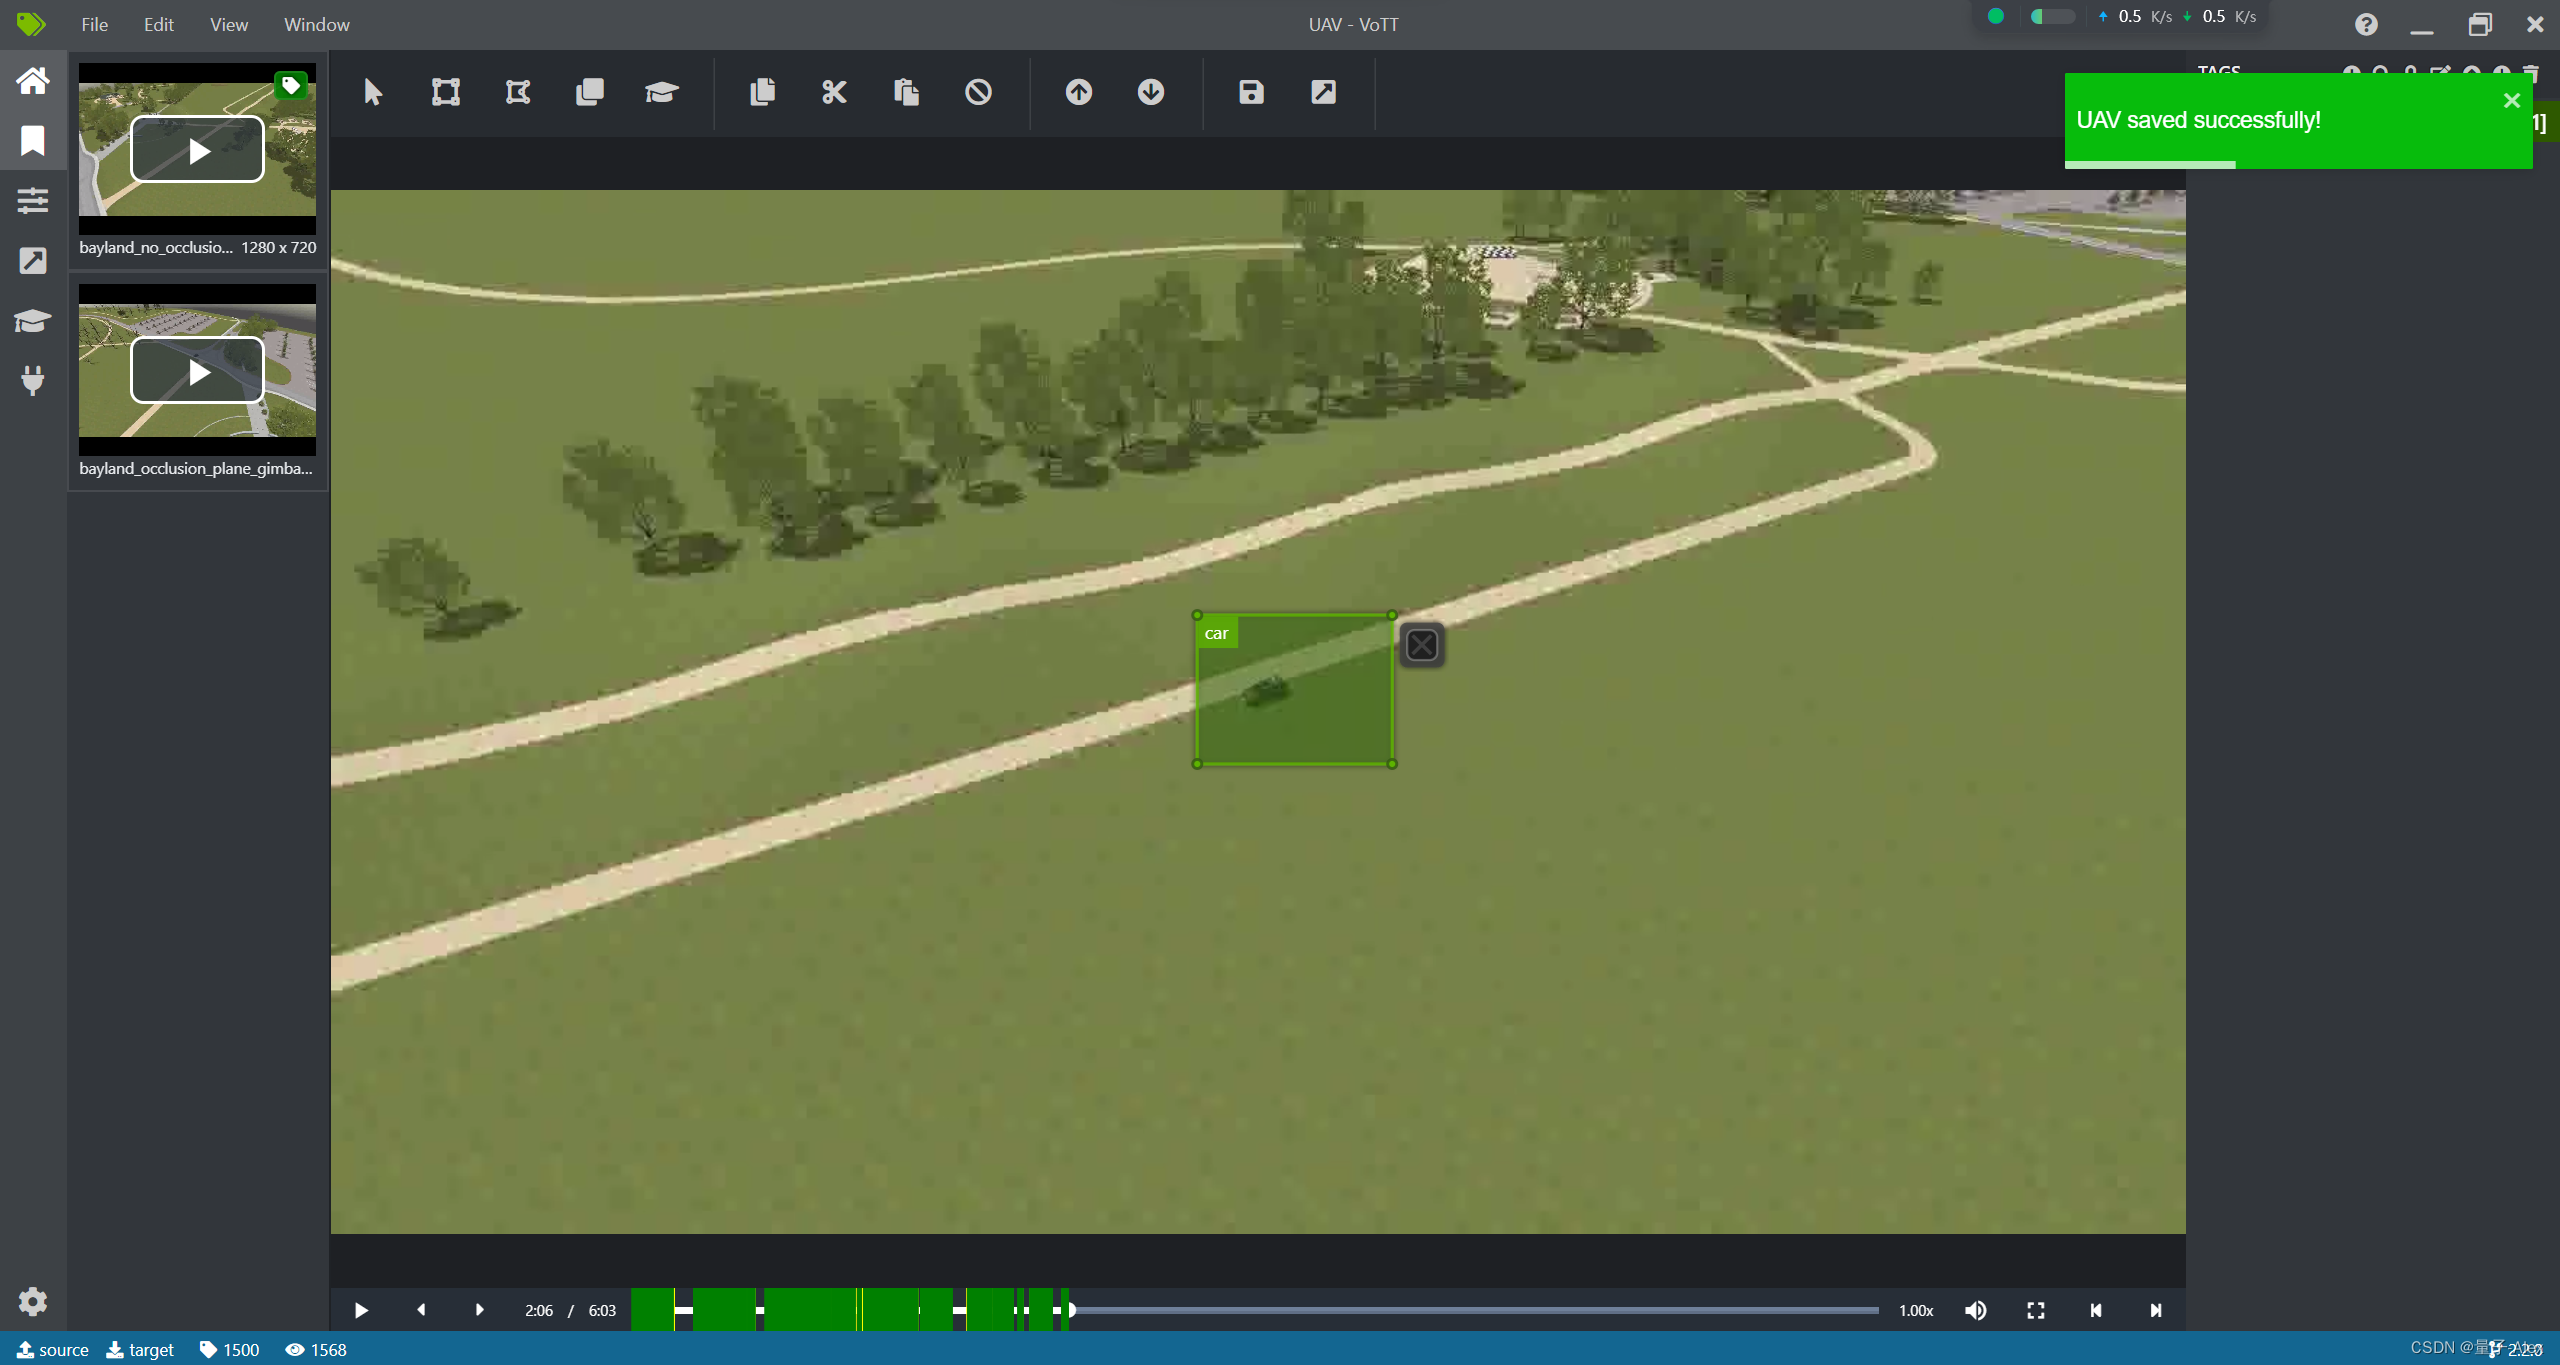Click the Active Learning graduation cap toolbar icon
The height and width of the screenshot is (1365, 2560).
[661, 92]
